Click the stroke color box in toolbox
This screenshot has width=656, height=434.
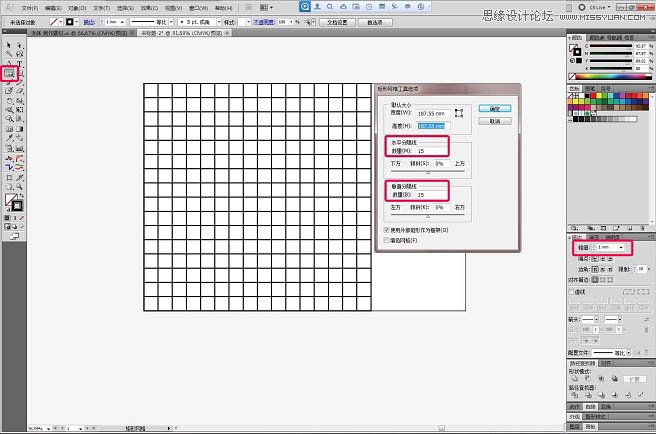(17, 205)
